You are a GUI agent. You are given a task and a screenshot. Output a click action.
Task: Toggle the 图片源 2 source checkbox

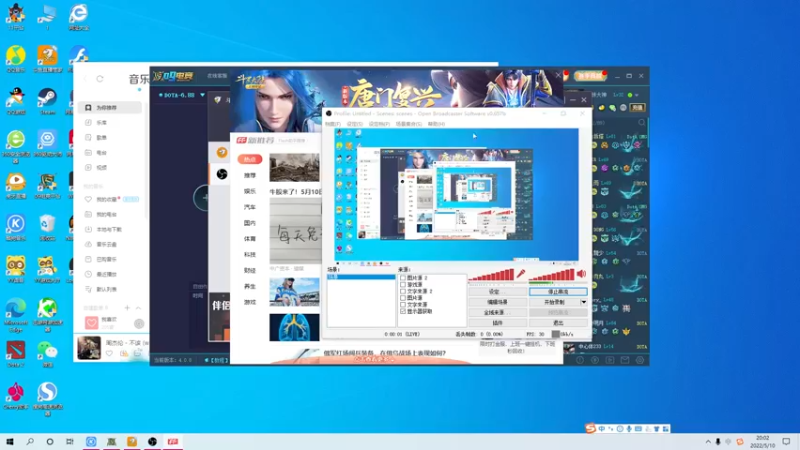point(403,278)
